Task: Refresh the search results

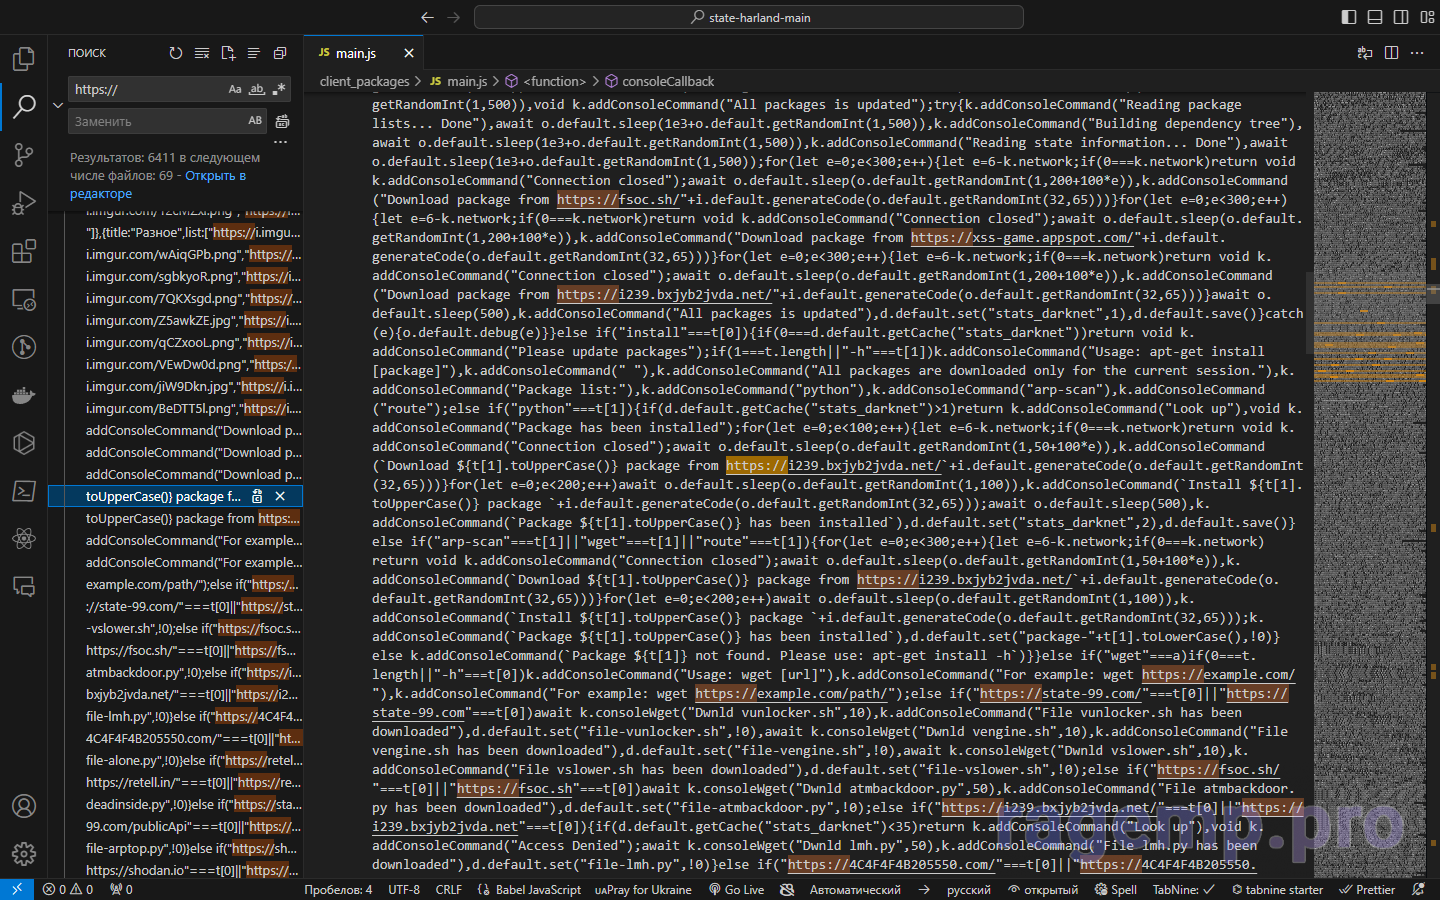Action: 176,53
